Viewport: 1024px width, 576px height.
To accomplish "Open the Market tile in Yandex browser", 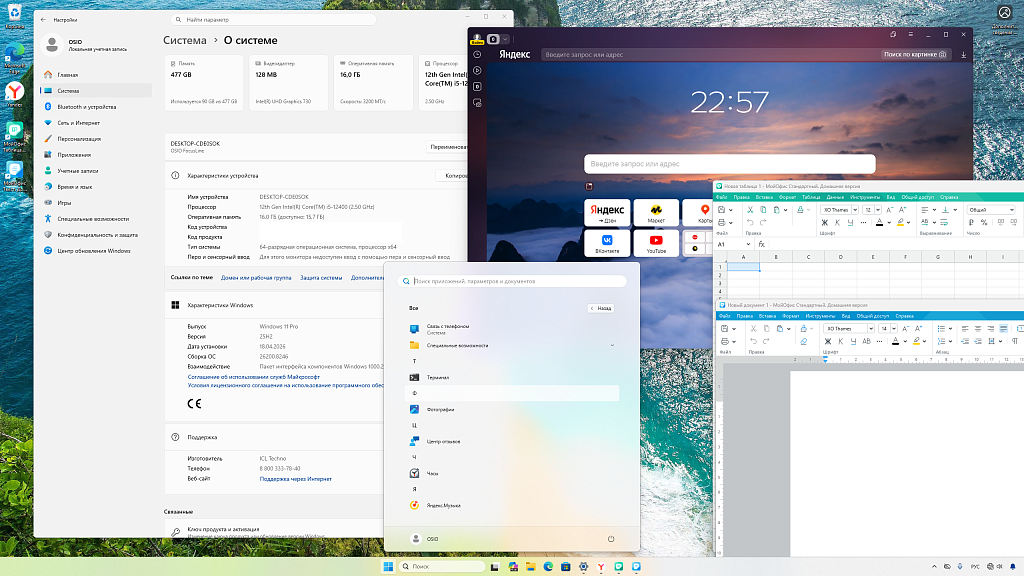I will 656,213.
